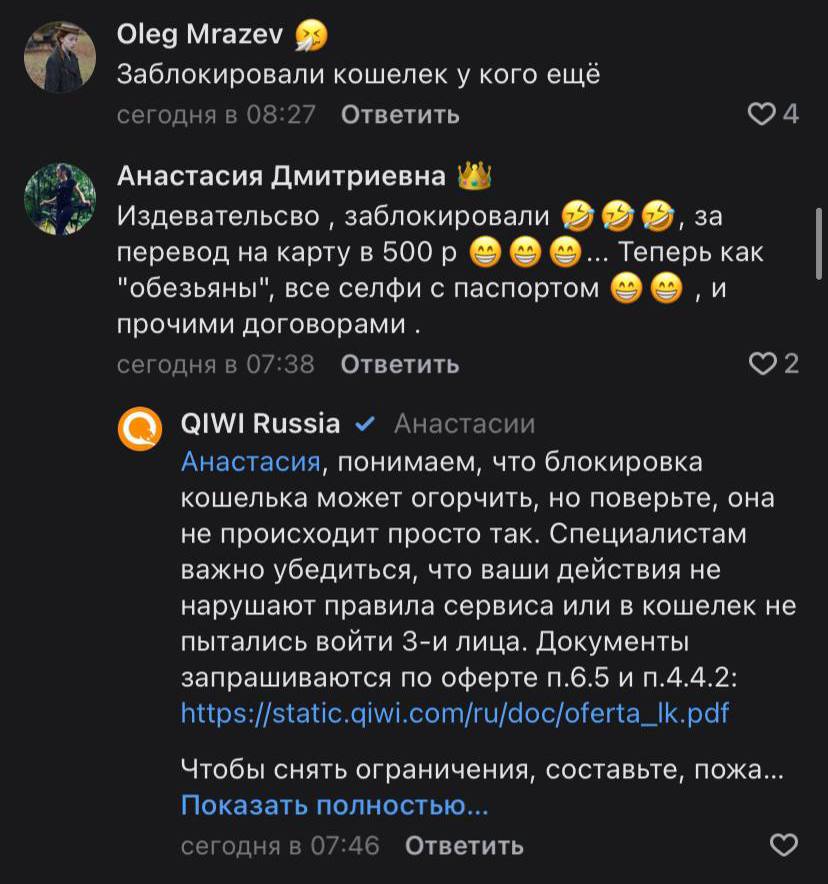Click the crown emoji beside Анастасия Дмитриевна
The width and height of the screenshot is (828, 884).
pyautogui.click(x=474, y=177)
